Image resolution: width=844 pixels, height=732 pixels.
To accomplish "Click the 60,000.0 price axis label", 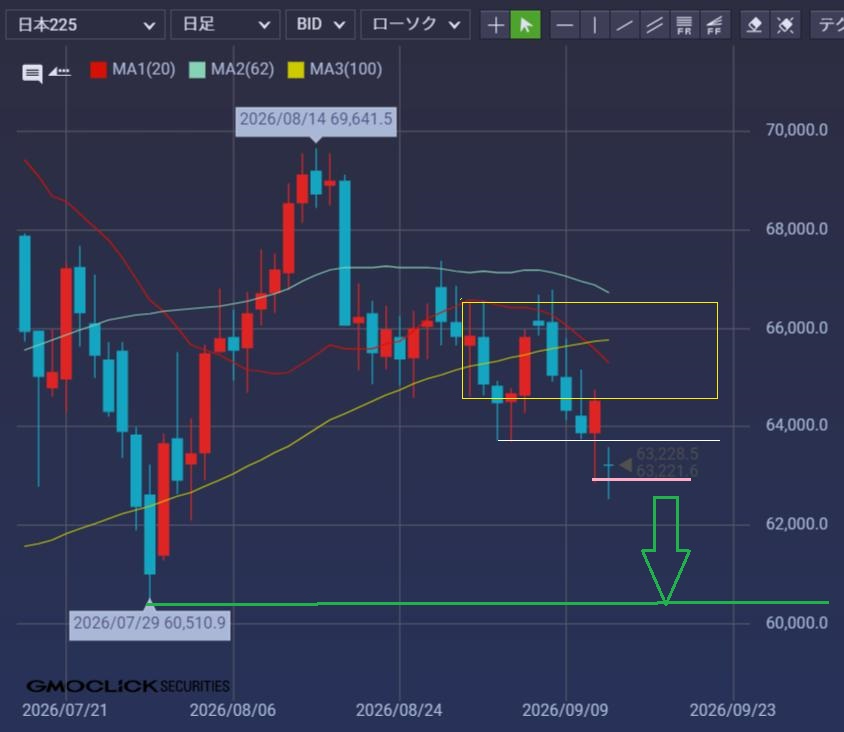I will point(797,623).
